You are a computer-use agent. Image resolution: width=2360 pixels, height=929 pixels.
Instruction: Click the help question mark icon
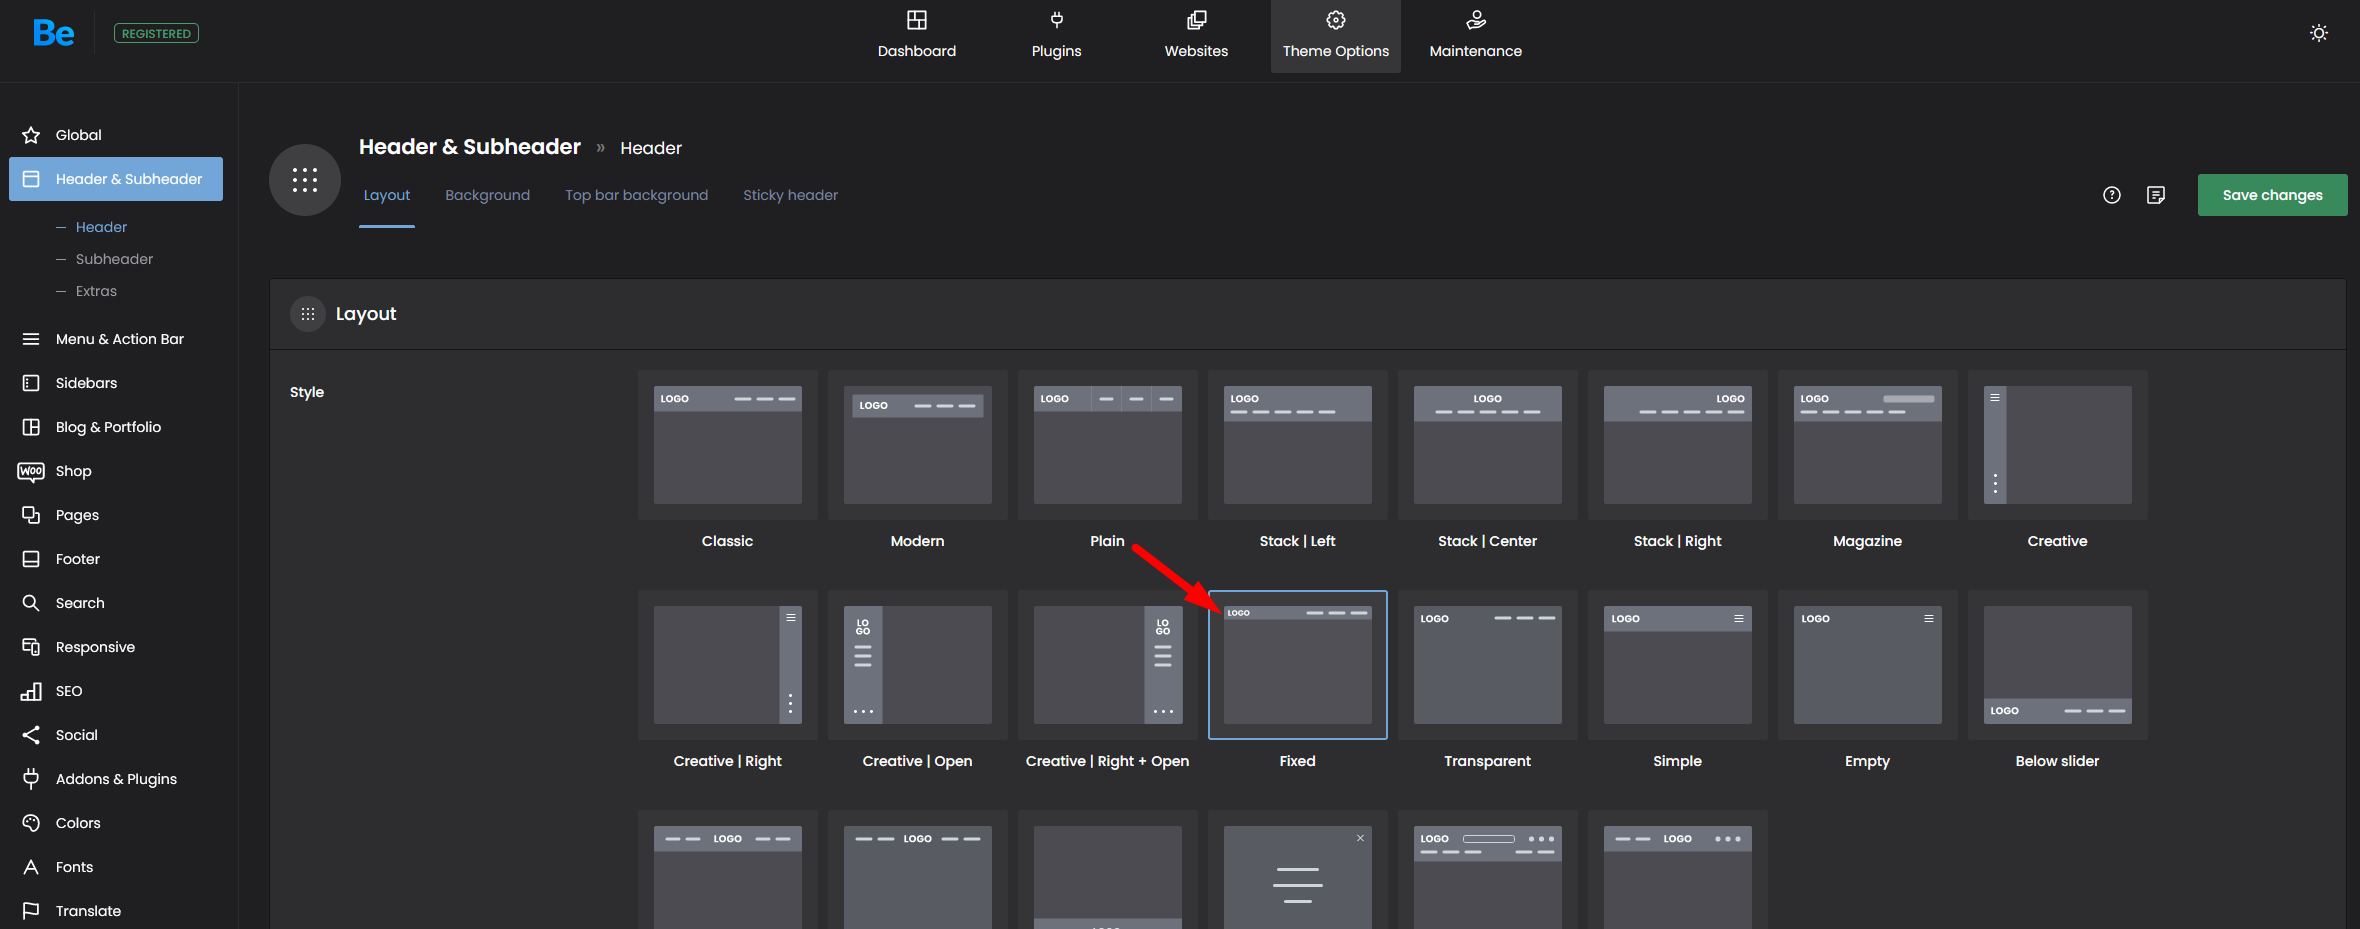pyautogui.click(x=2112, y=195)
